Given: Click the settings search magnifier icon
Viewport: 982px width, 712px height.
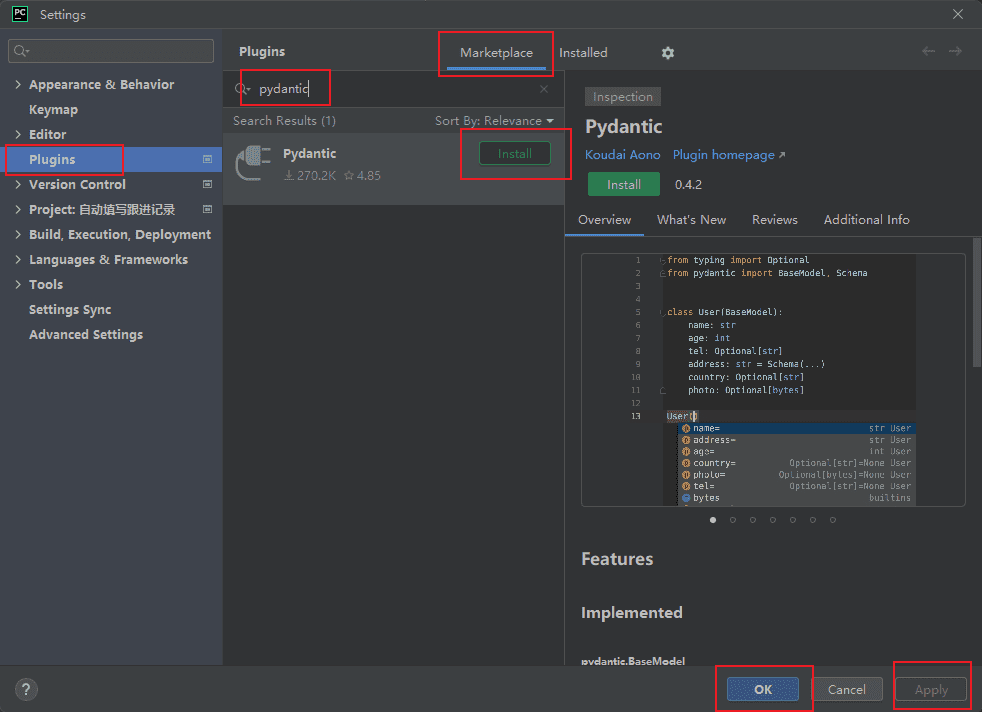Looking at the screenshot, I should [21, 51].
